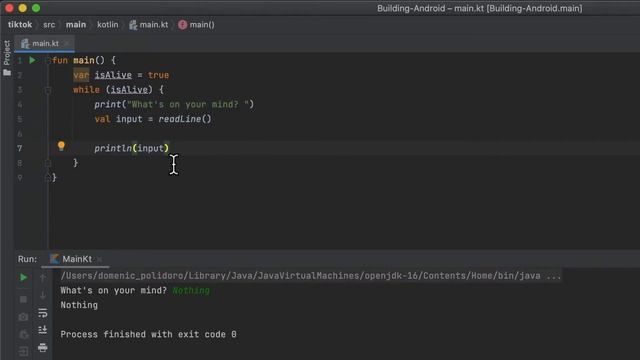Click the java path link in console

point(311,276)
